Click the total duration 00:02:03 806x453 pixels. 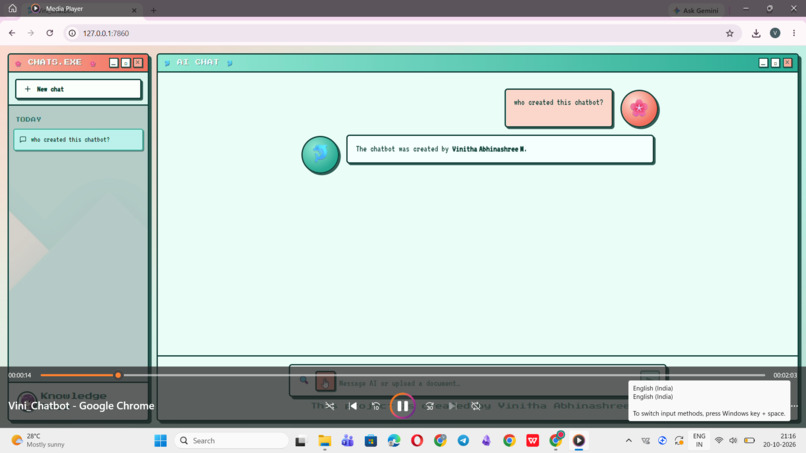click(785, 375)
